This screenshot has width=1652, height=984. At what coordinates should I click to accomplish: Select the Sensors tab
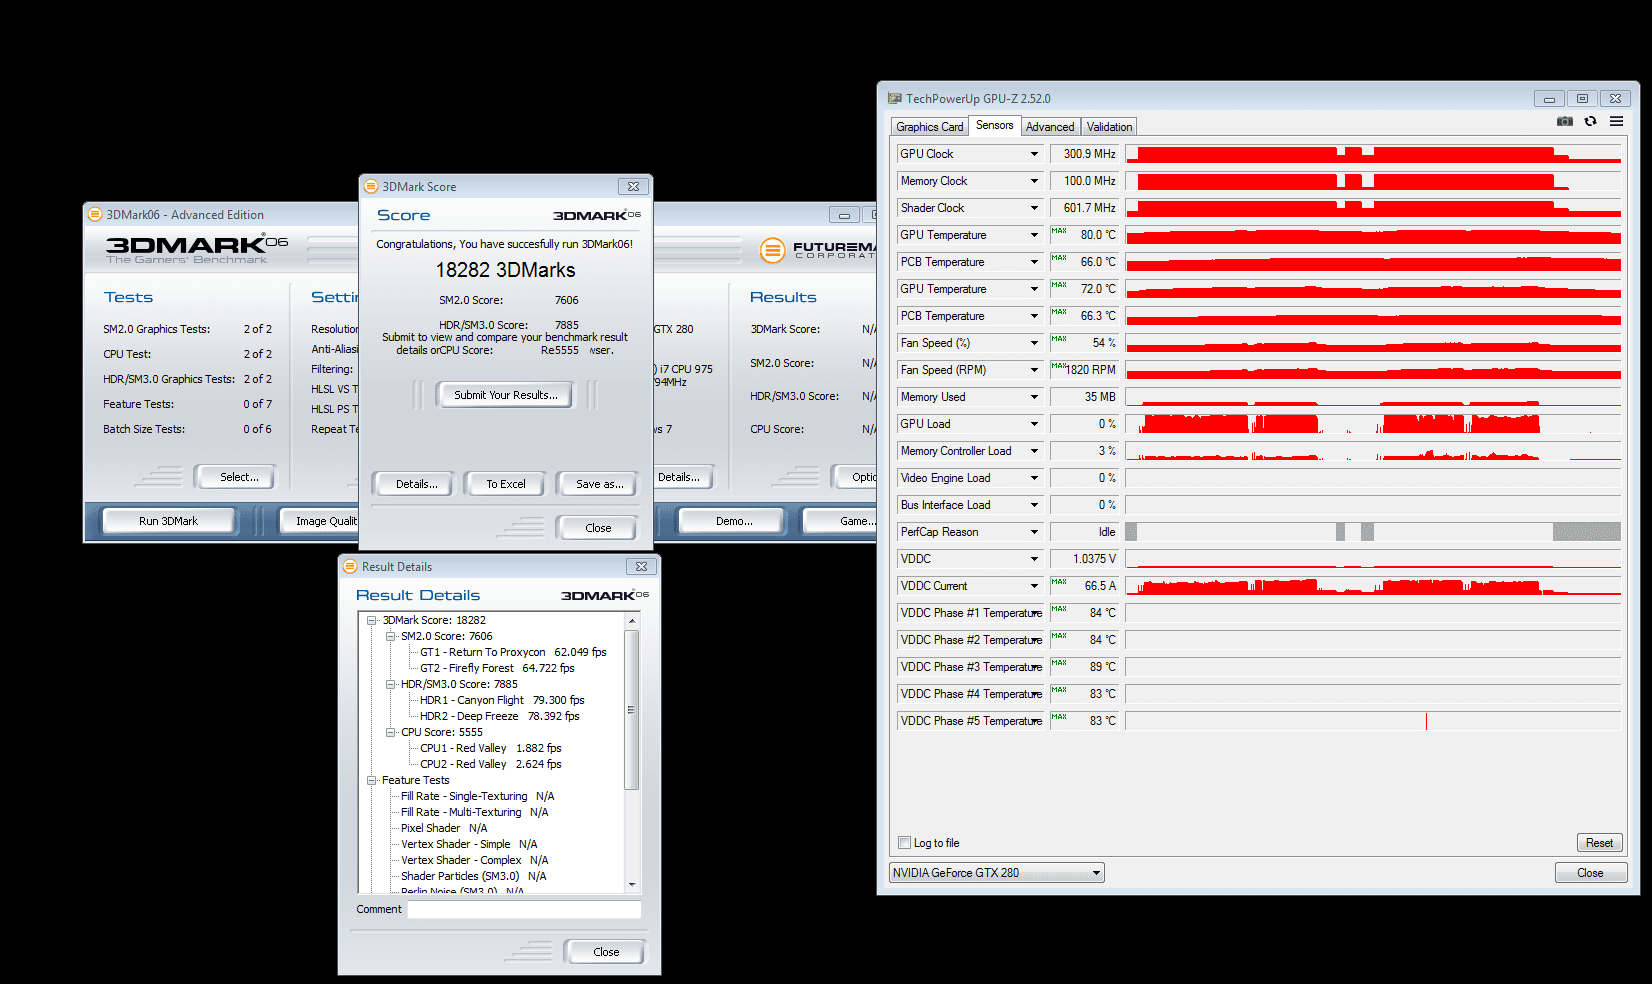pos(994,125)
